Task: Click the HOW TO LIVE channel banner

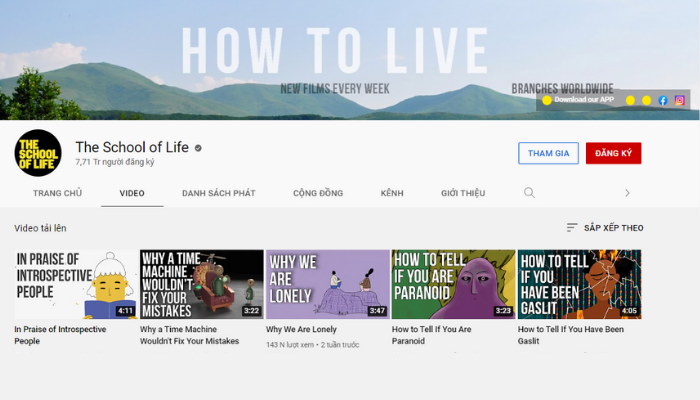Action: pyautogui.click(x=350, y=60)
